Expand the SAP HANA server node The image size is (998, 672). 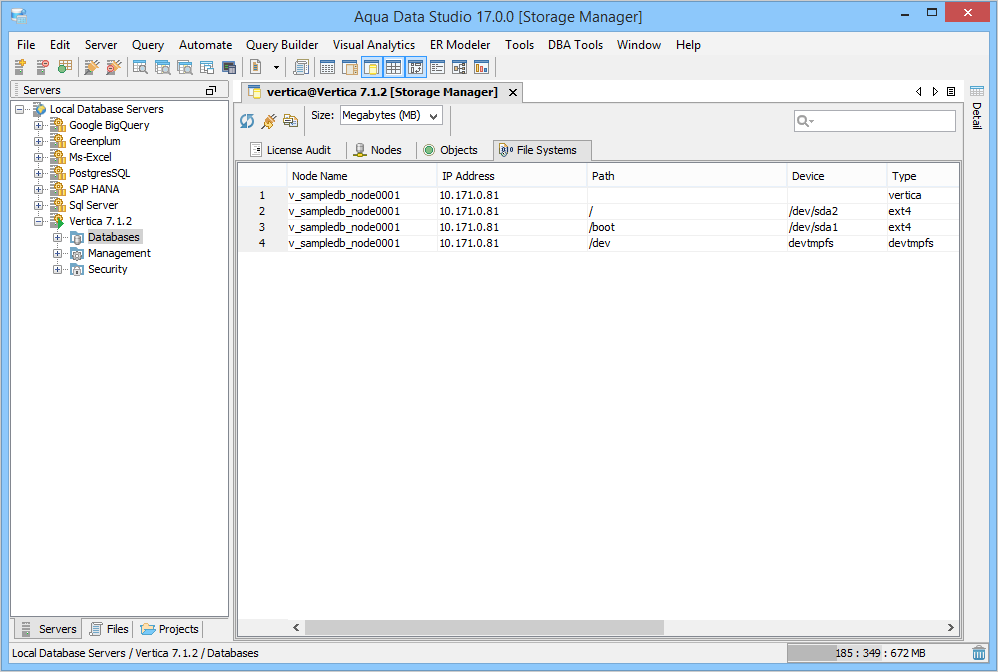pos(39,189)
